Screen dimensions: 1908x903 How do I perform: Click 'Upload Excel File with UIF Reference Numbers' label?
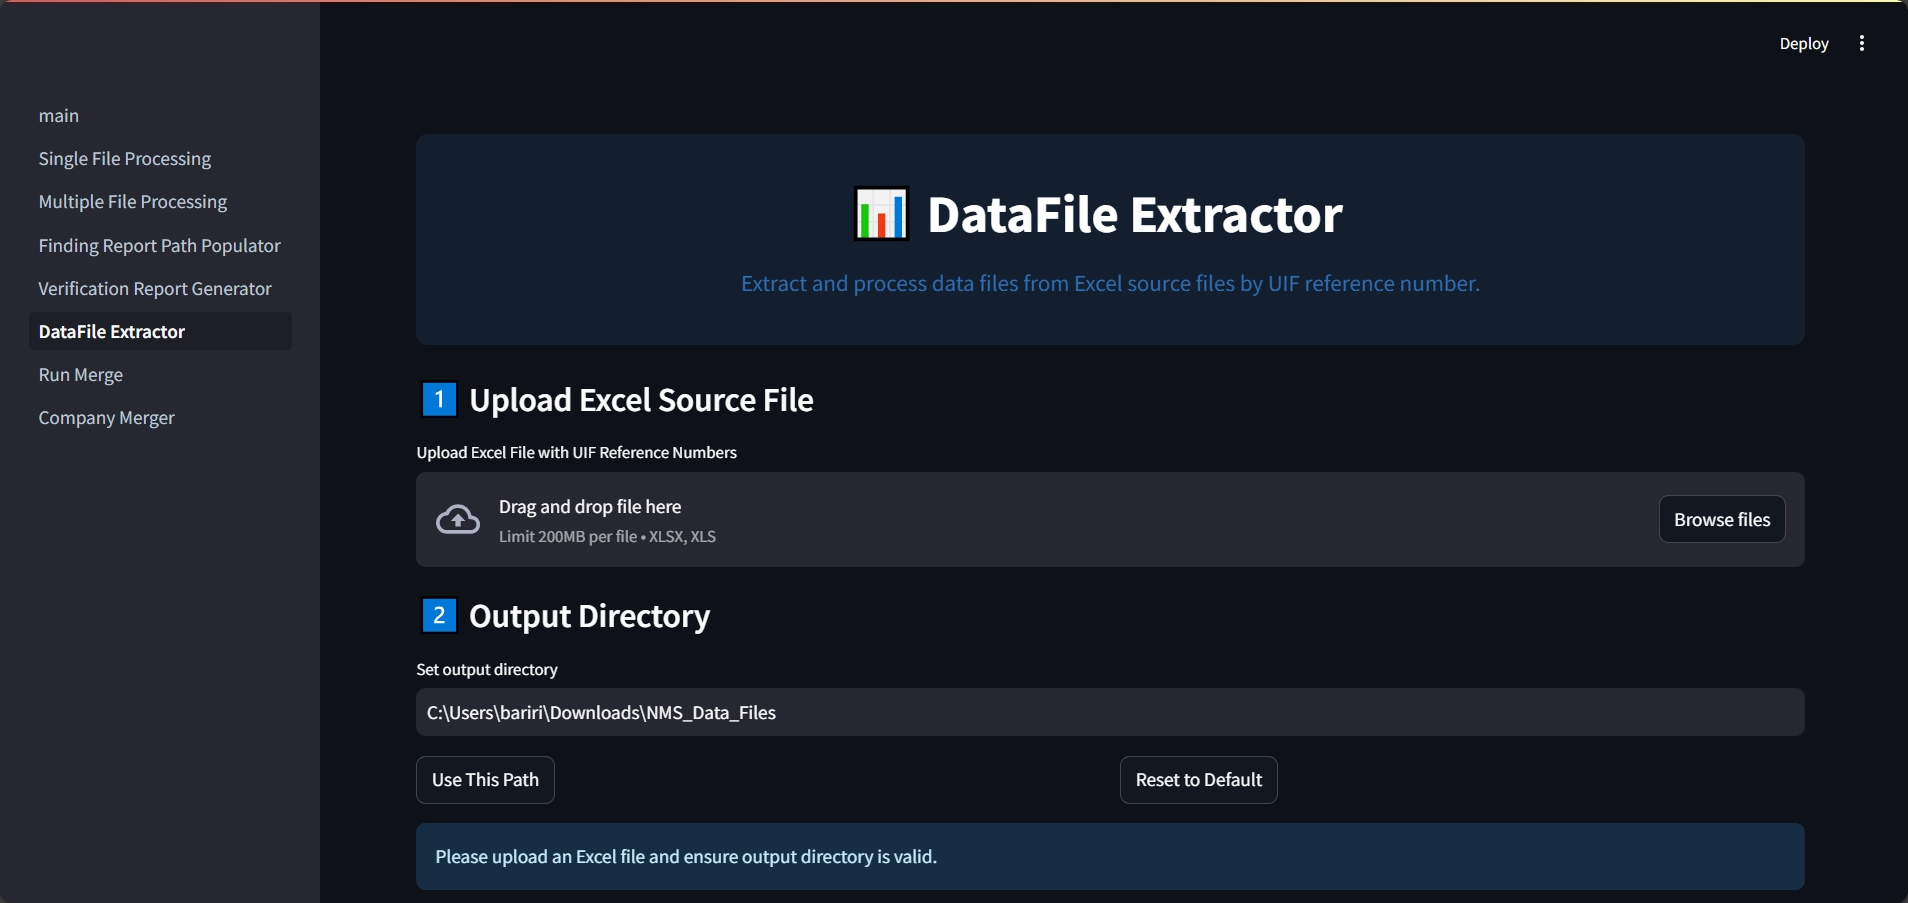coord(577,452)
